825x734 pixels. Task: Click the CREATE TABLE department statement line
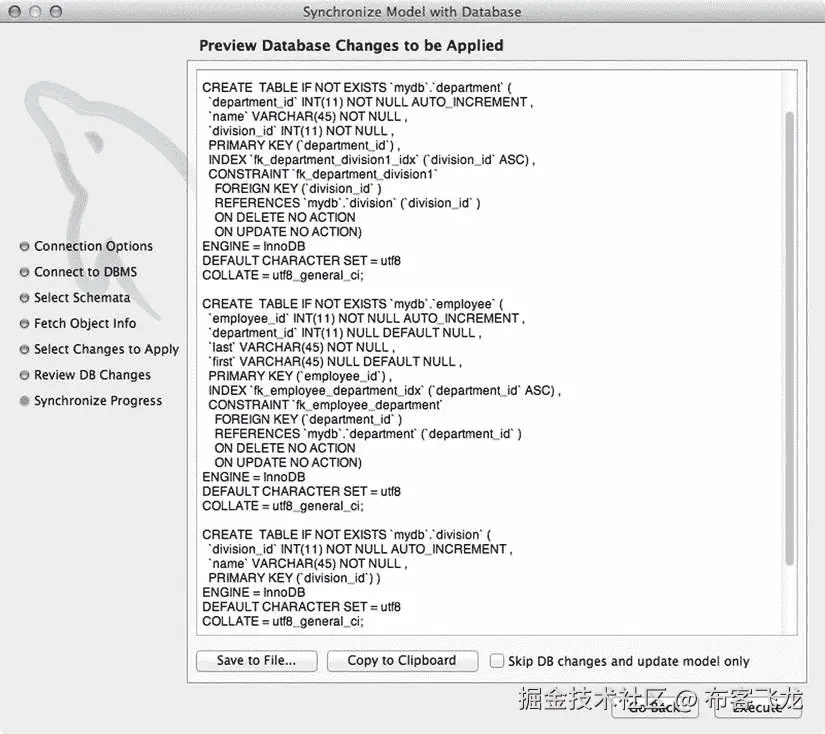point(357,87)
